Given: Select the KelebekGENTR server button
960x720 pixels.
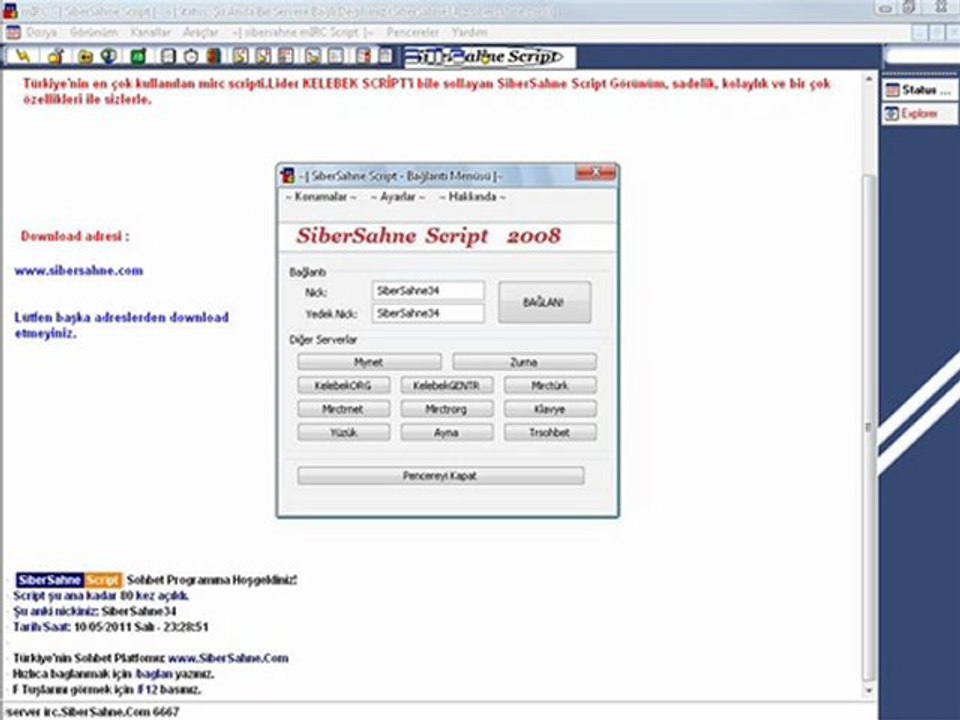Looking at the screenshot, I should [x=447, y=385].
